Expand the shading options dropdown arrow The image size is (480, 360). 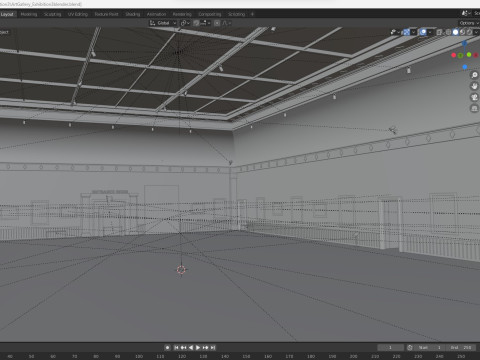coord(476,32)
